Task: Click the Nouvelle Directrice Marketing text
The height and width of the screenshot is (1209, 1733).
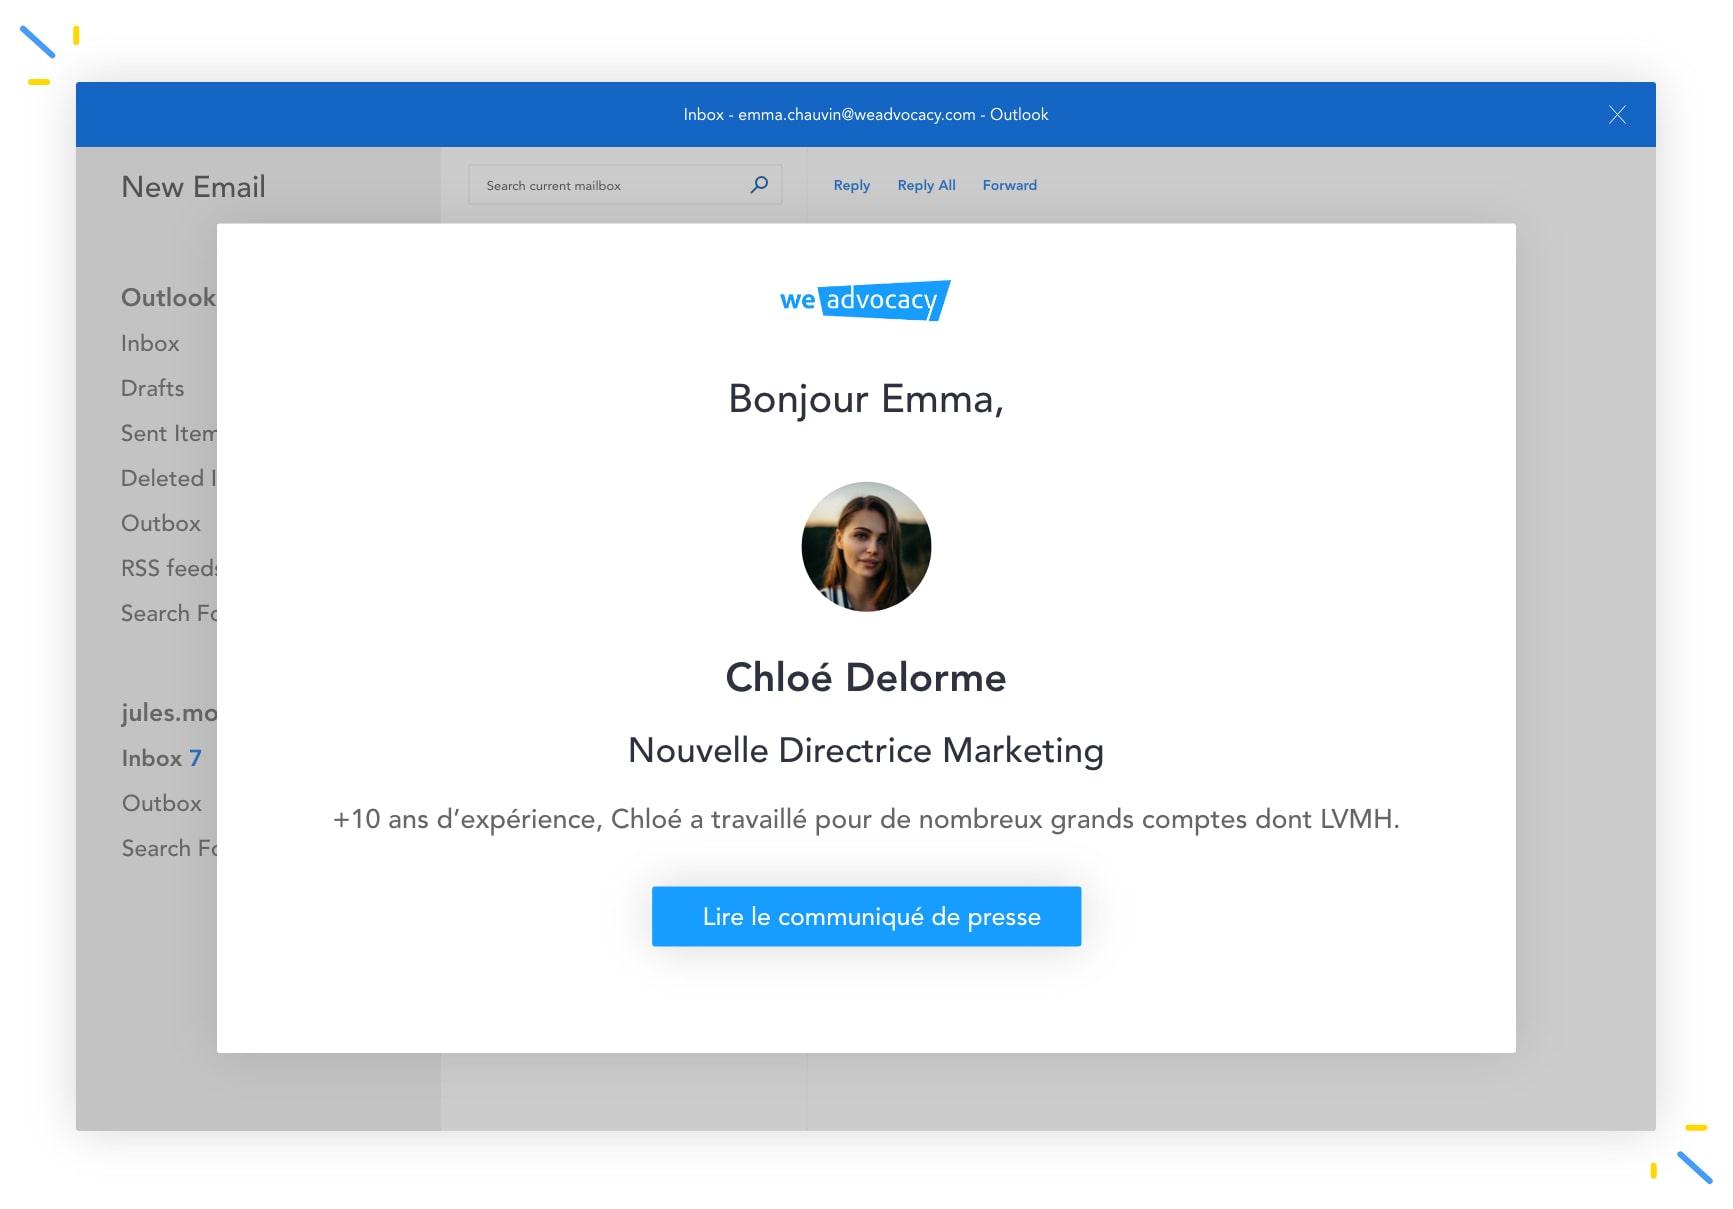Action: tap(866, 750)
